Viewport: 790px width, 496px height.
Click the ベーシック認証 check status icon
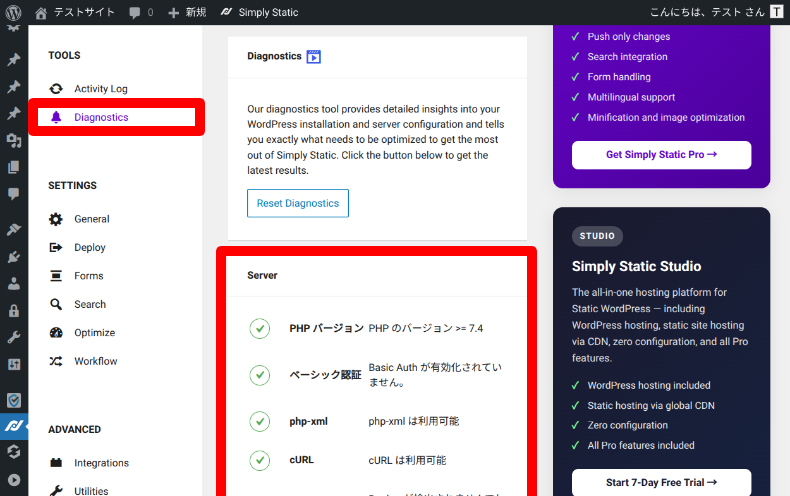click(260, 375)
